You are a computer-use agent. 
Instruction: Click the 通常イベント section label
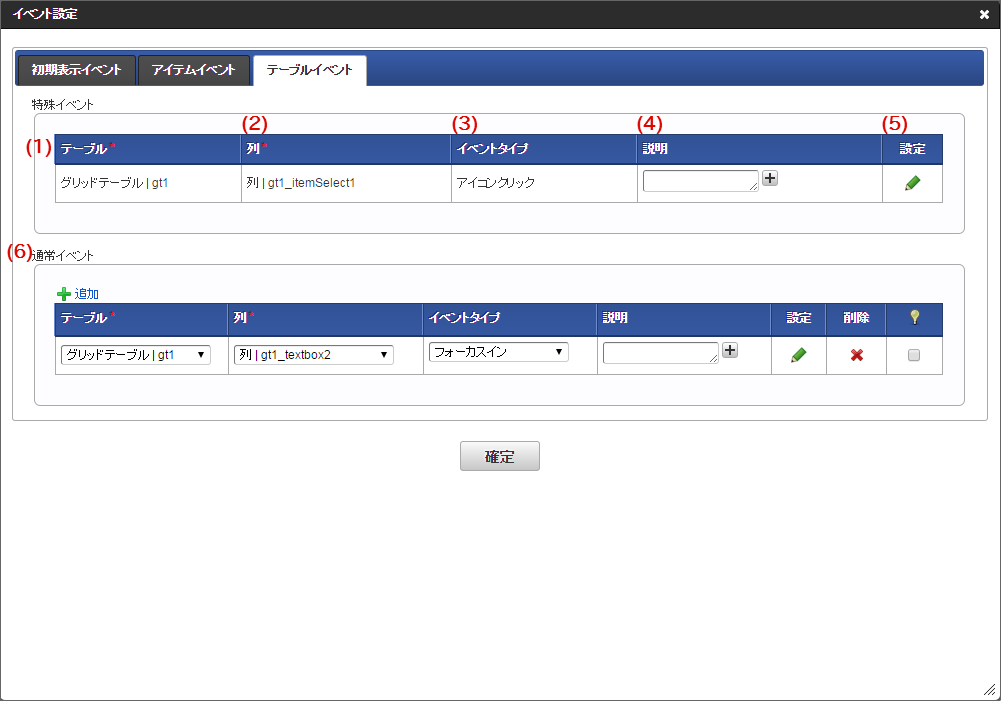pos(63,256)
